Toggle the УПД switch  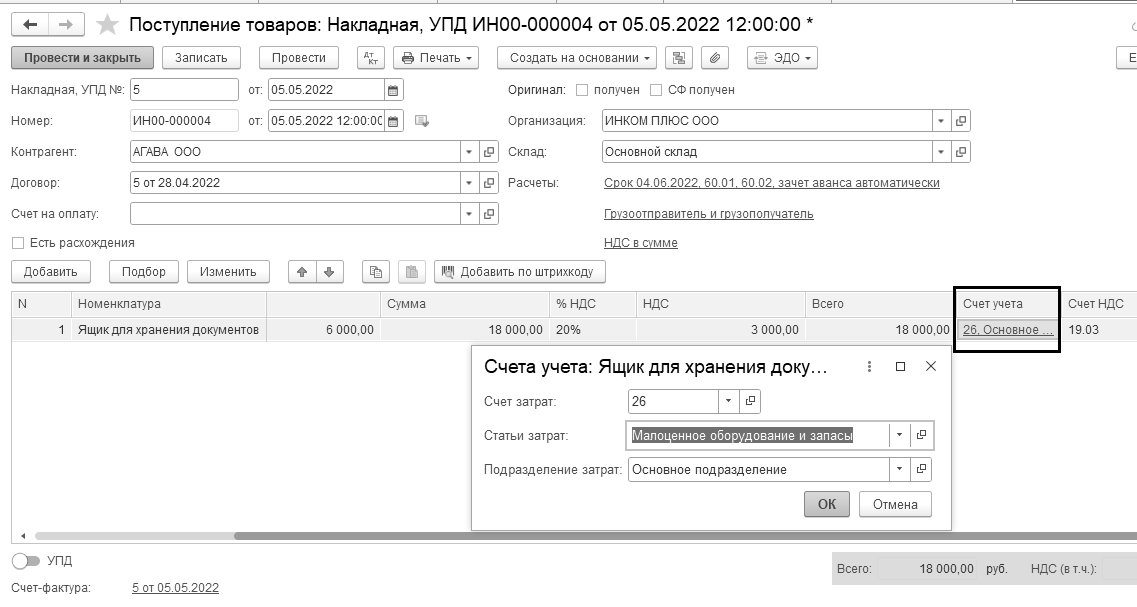[x=25, y=561]
